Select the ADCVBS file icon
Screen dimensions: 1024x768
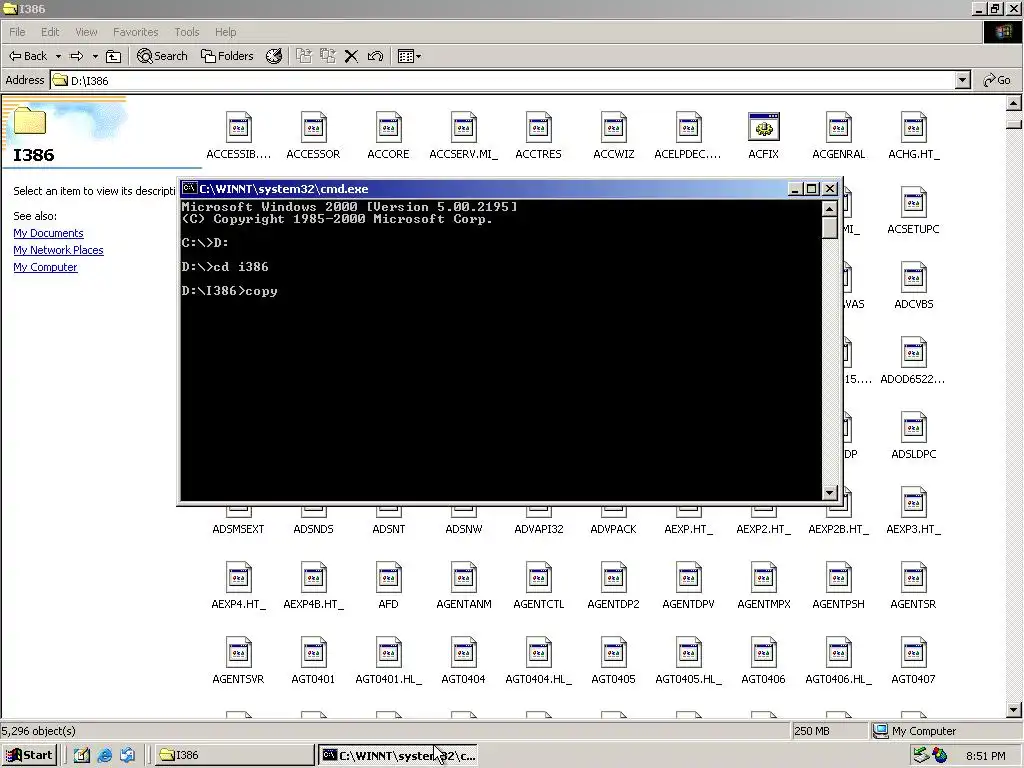pos(914,277)
